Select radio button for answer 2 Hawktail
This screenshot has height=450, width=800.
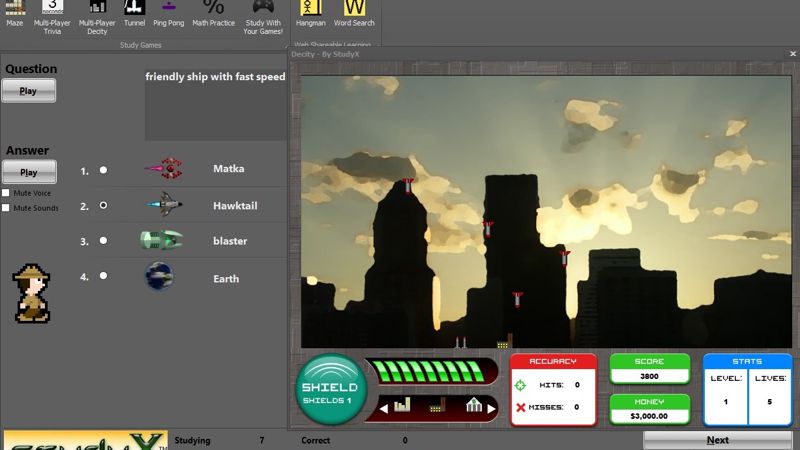point(103,205)
